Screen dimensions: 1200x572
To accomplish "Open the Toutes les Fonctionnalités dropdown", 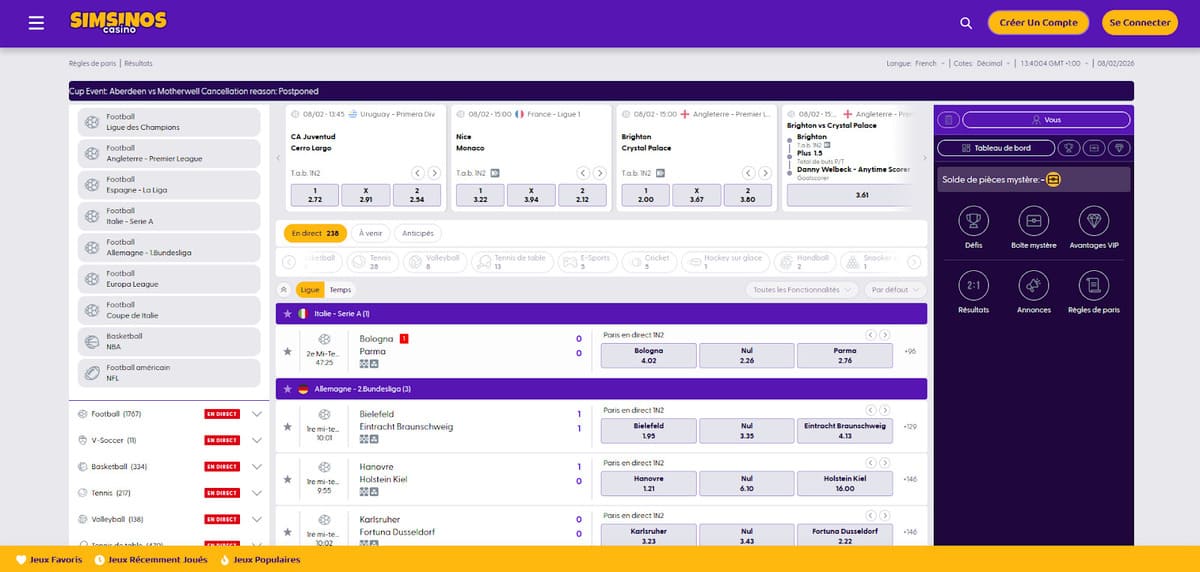I will pos(802,290).
